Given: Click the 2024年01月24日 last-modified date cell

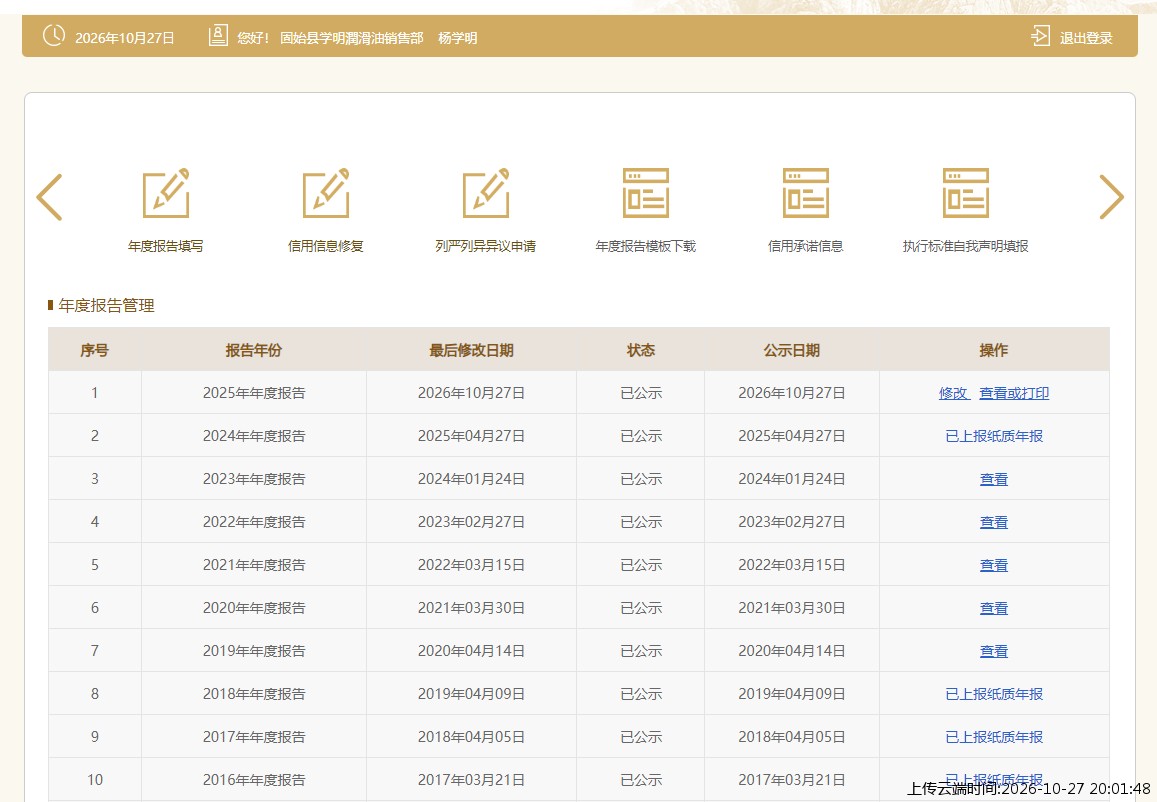Looking at the screenshot, I should (x=472, y=479).
